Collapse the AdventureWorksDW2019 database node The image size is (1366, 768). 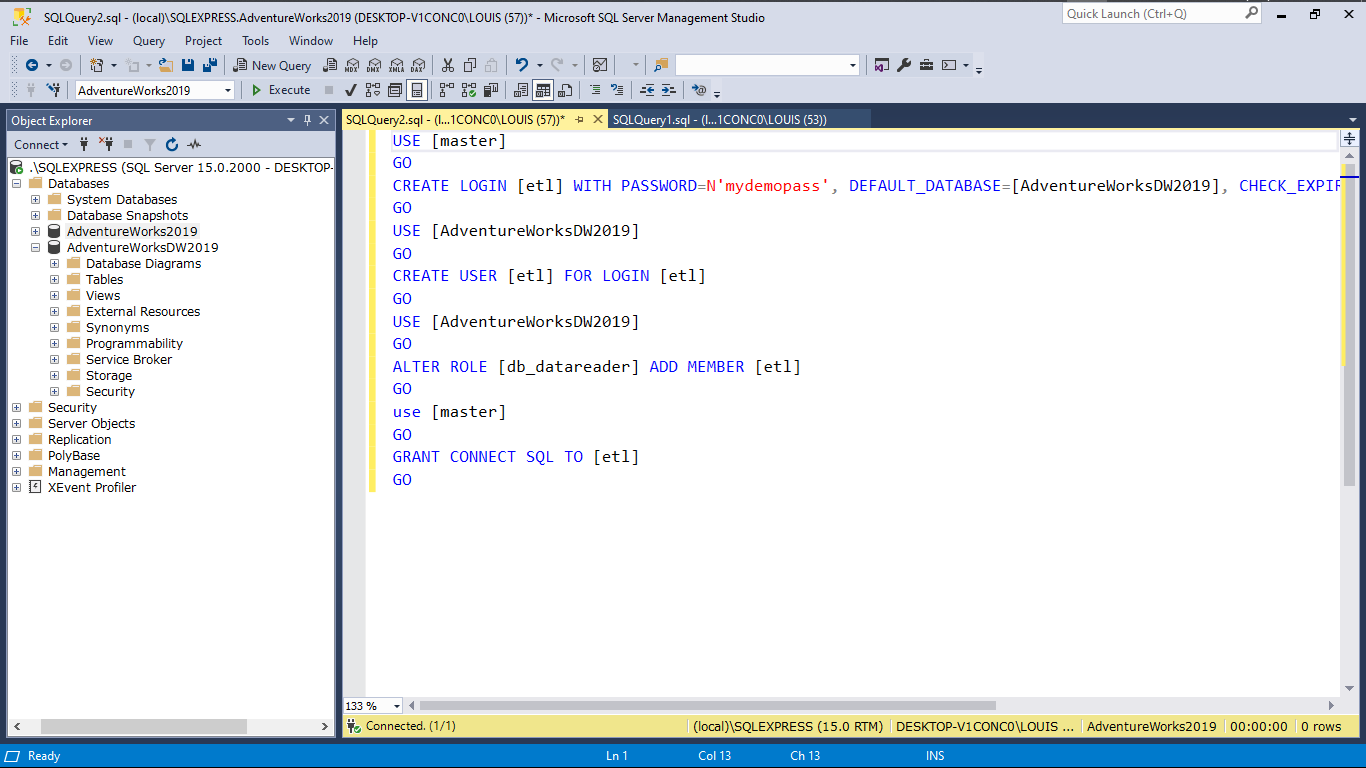pyautogui.click(x=36, y=247)
